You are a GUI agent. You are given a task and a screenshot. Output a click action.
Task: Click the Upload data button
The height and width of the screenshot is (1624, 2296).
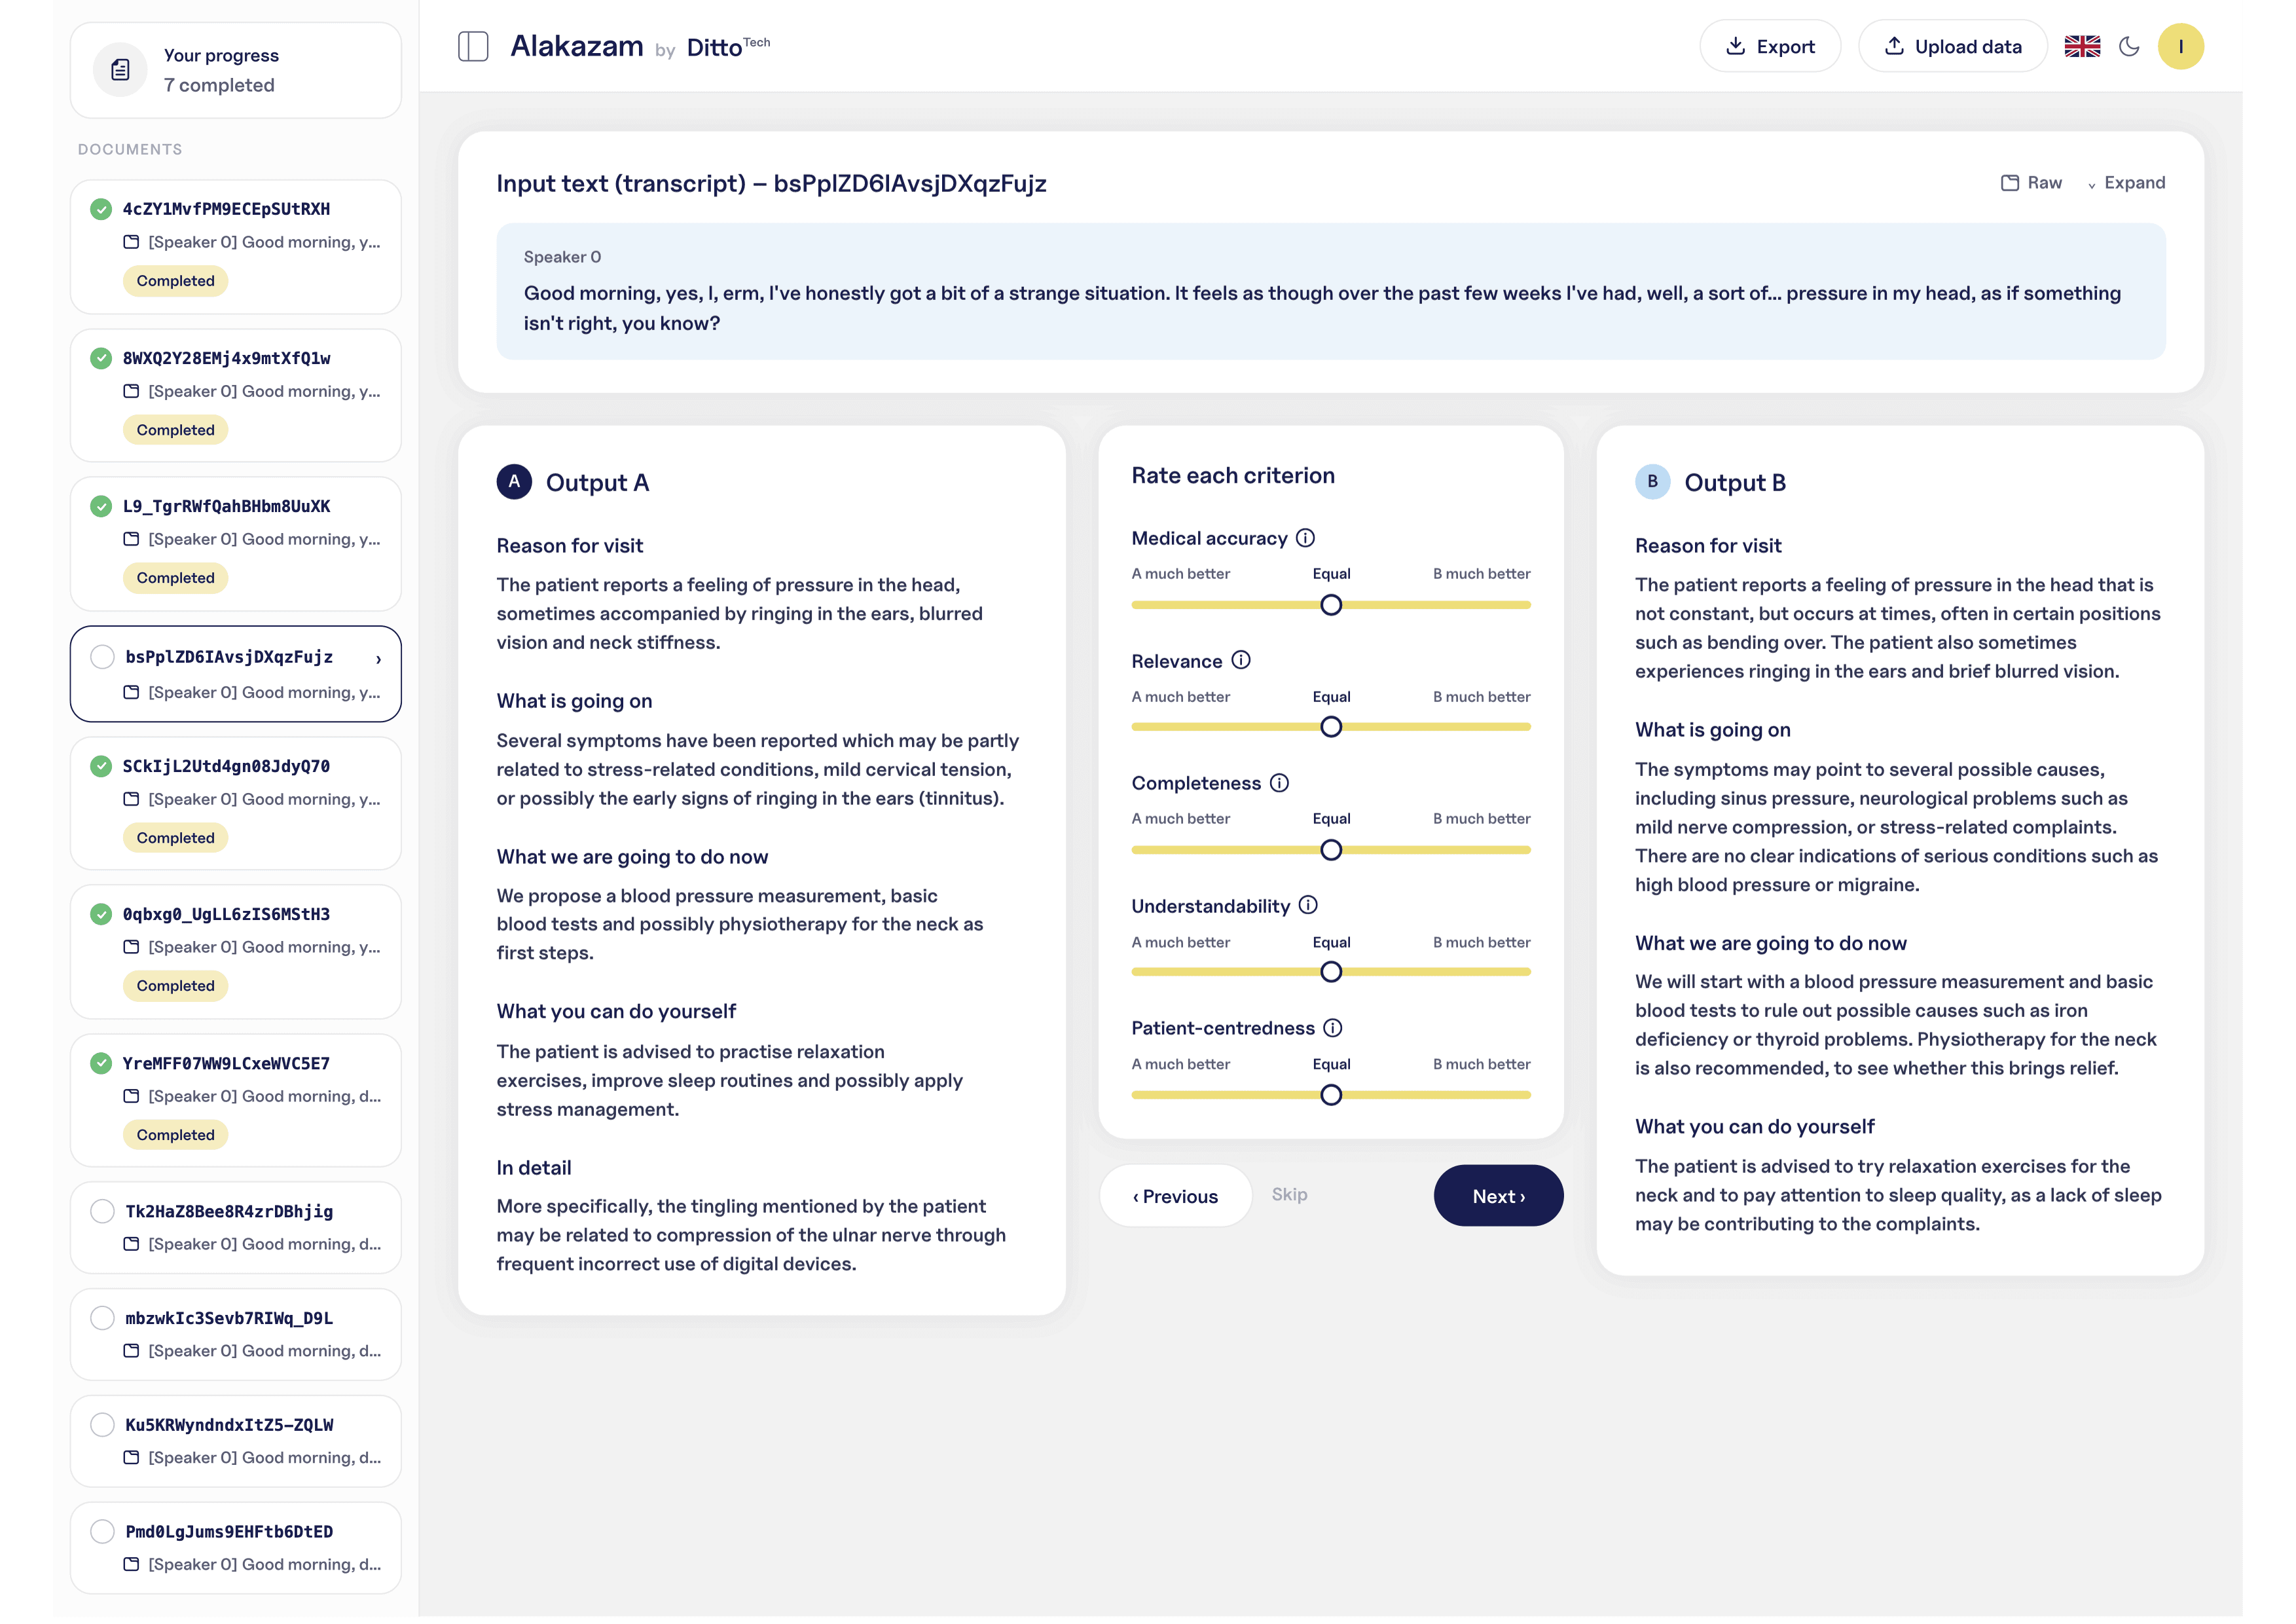[x=1952, y=46]
